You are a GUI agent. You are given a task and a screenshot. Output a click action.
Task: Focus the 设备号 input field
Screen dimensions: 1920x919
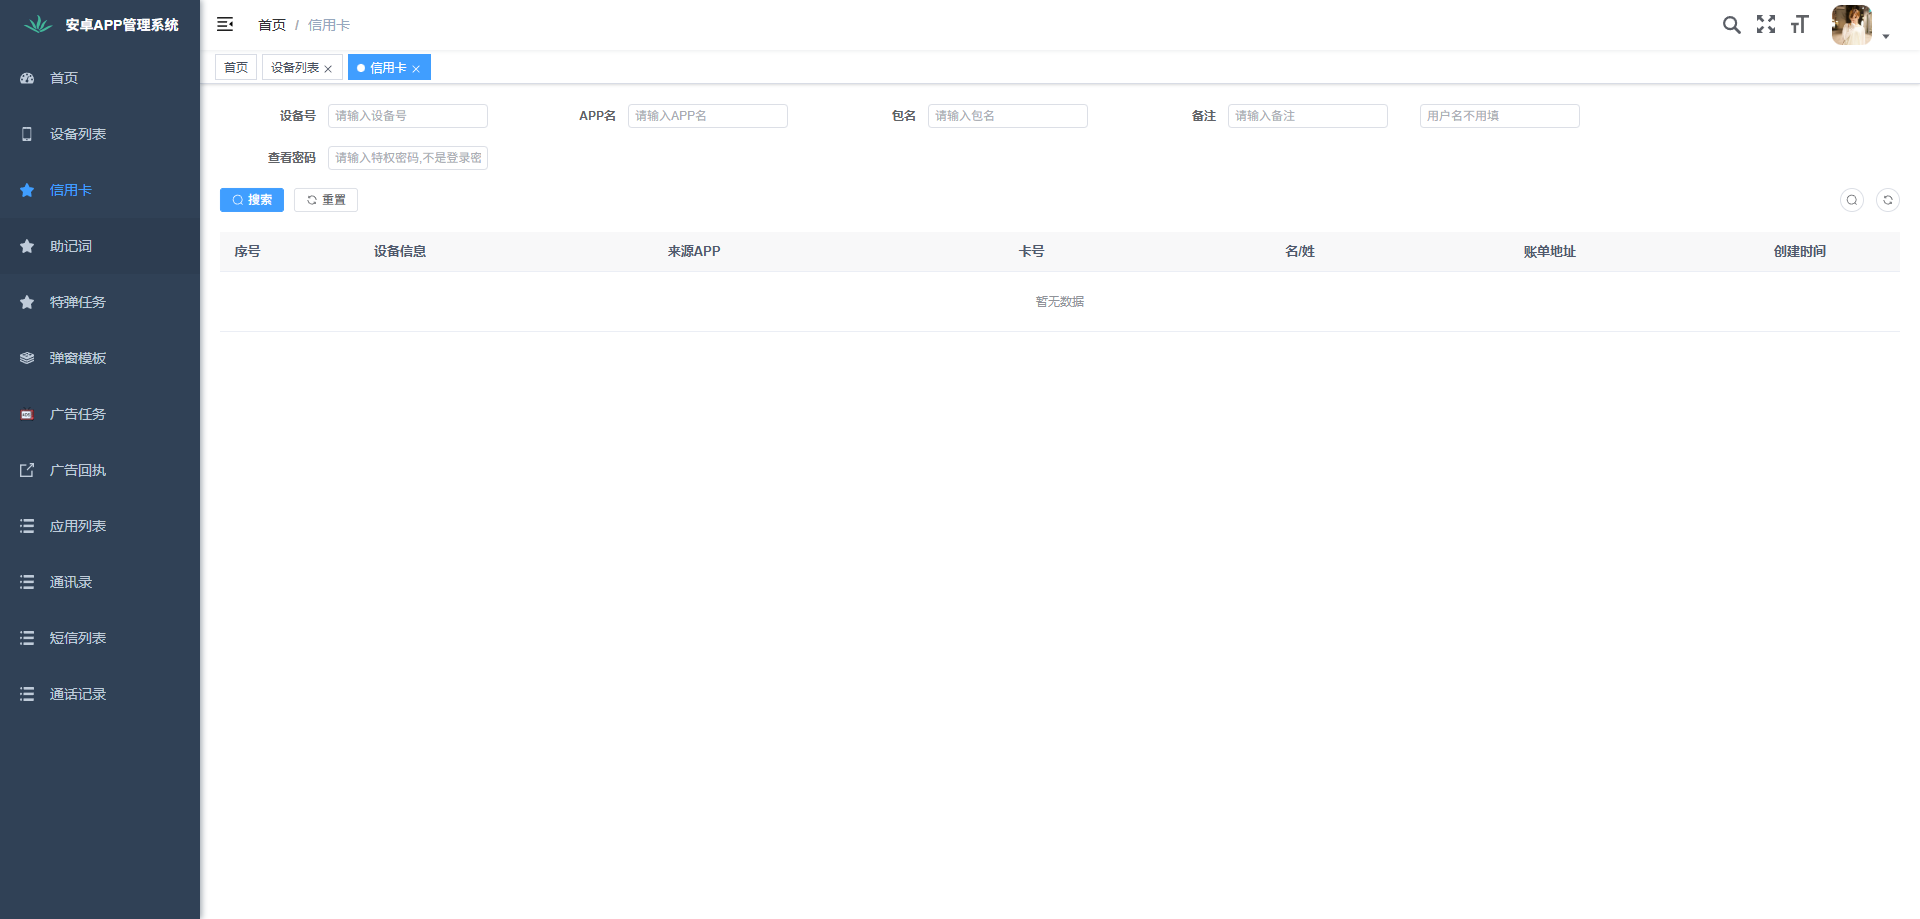tap(408, 116)
